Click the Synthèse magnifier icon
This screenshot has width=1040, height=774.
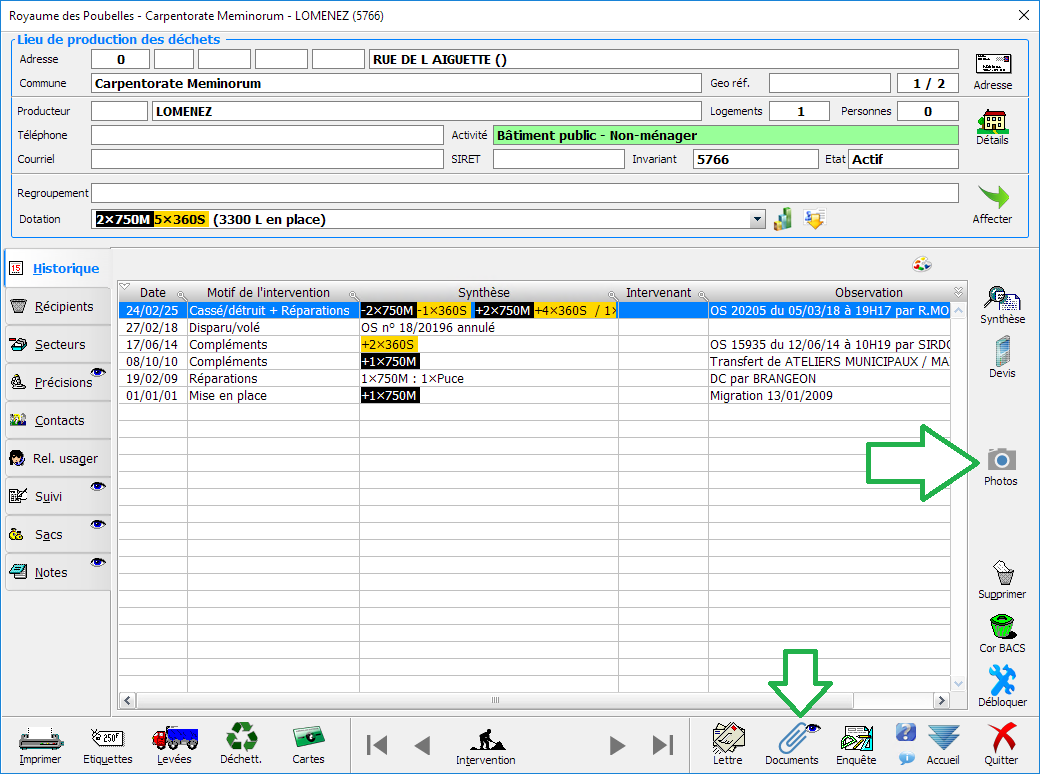click(x=1001, y=300)
